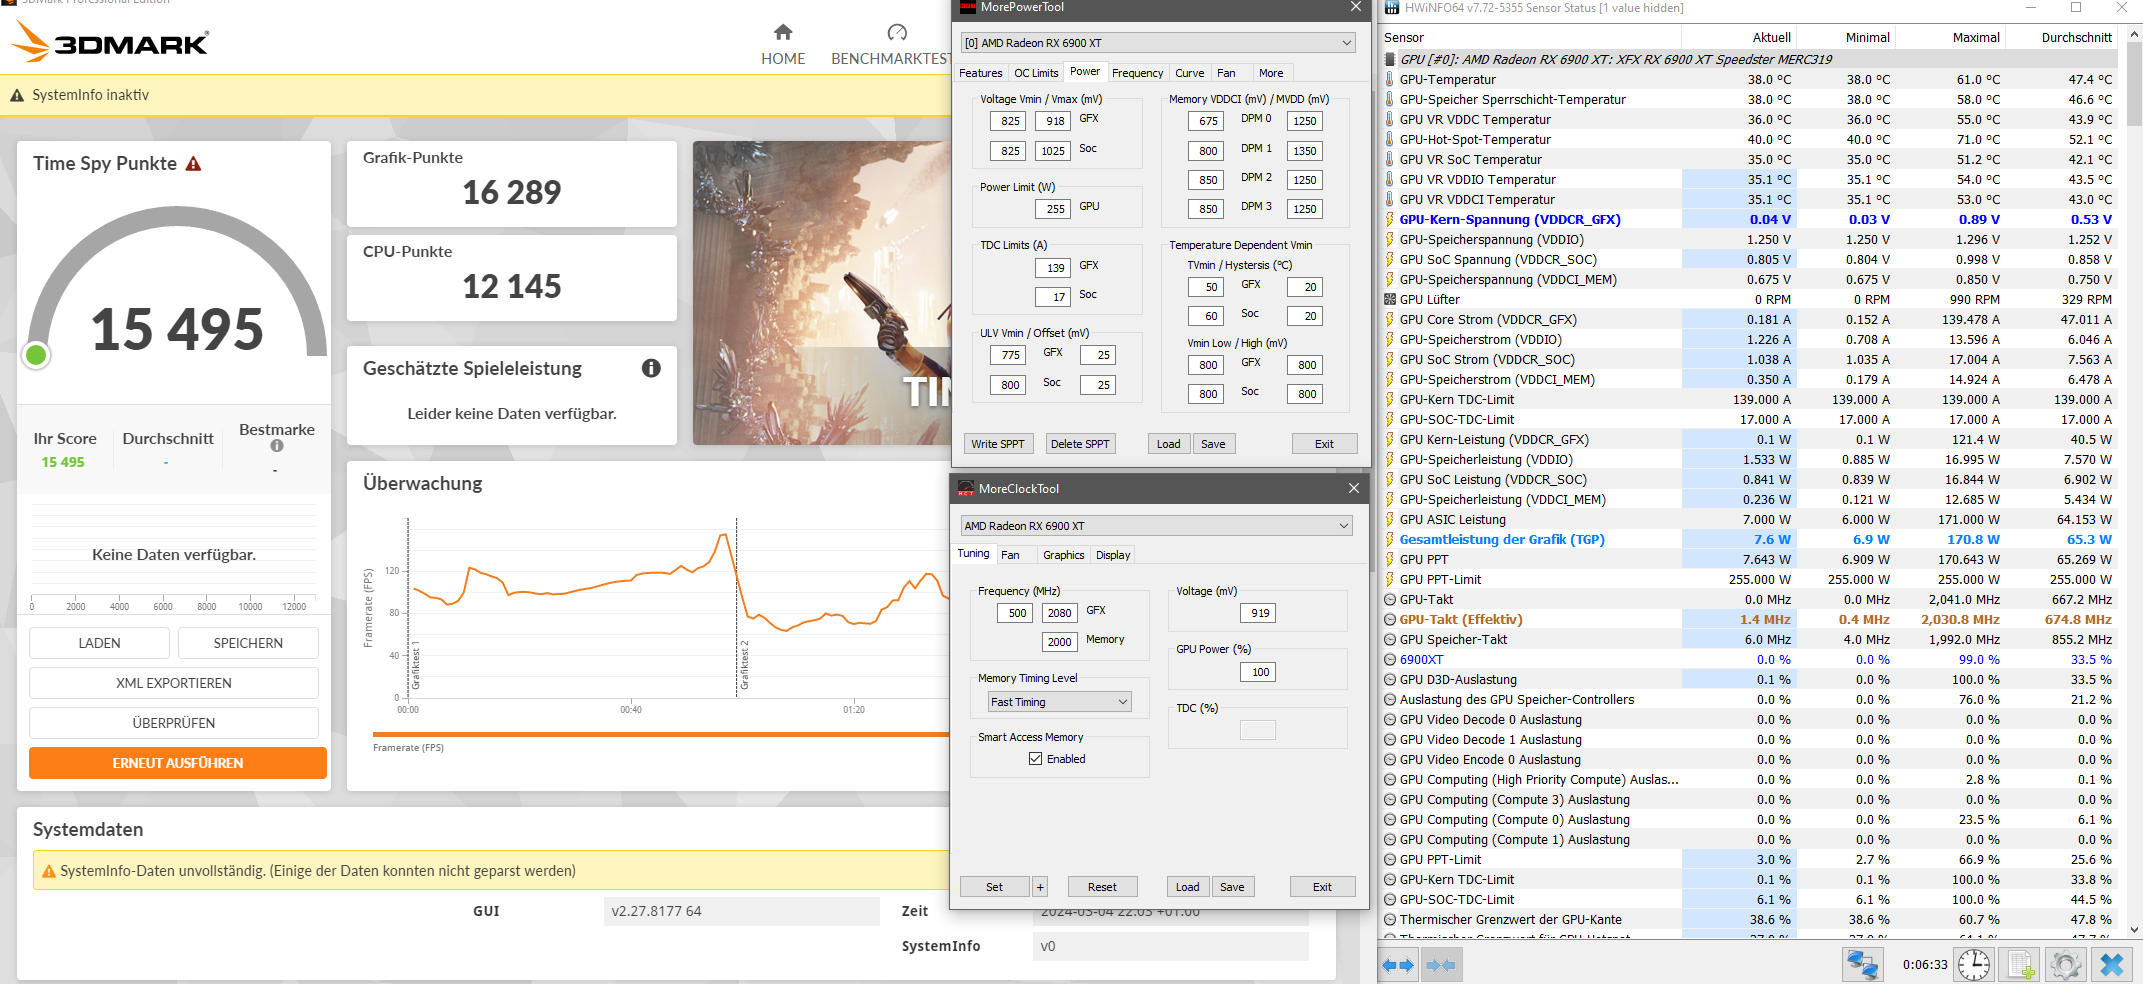Click the GPU Power (%) input field
The height and width of the screenshot is (984, 2143).
[x=1258, y=672]
